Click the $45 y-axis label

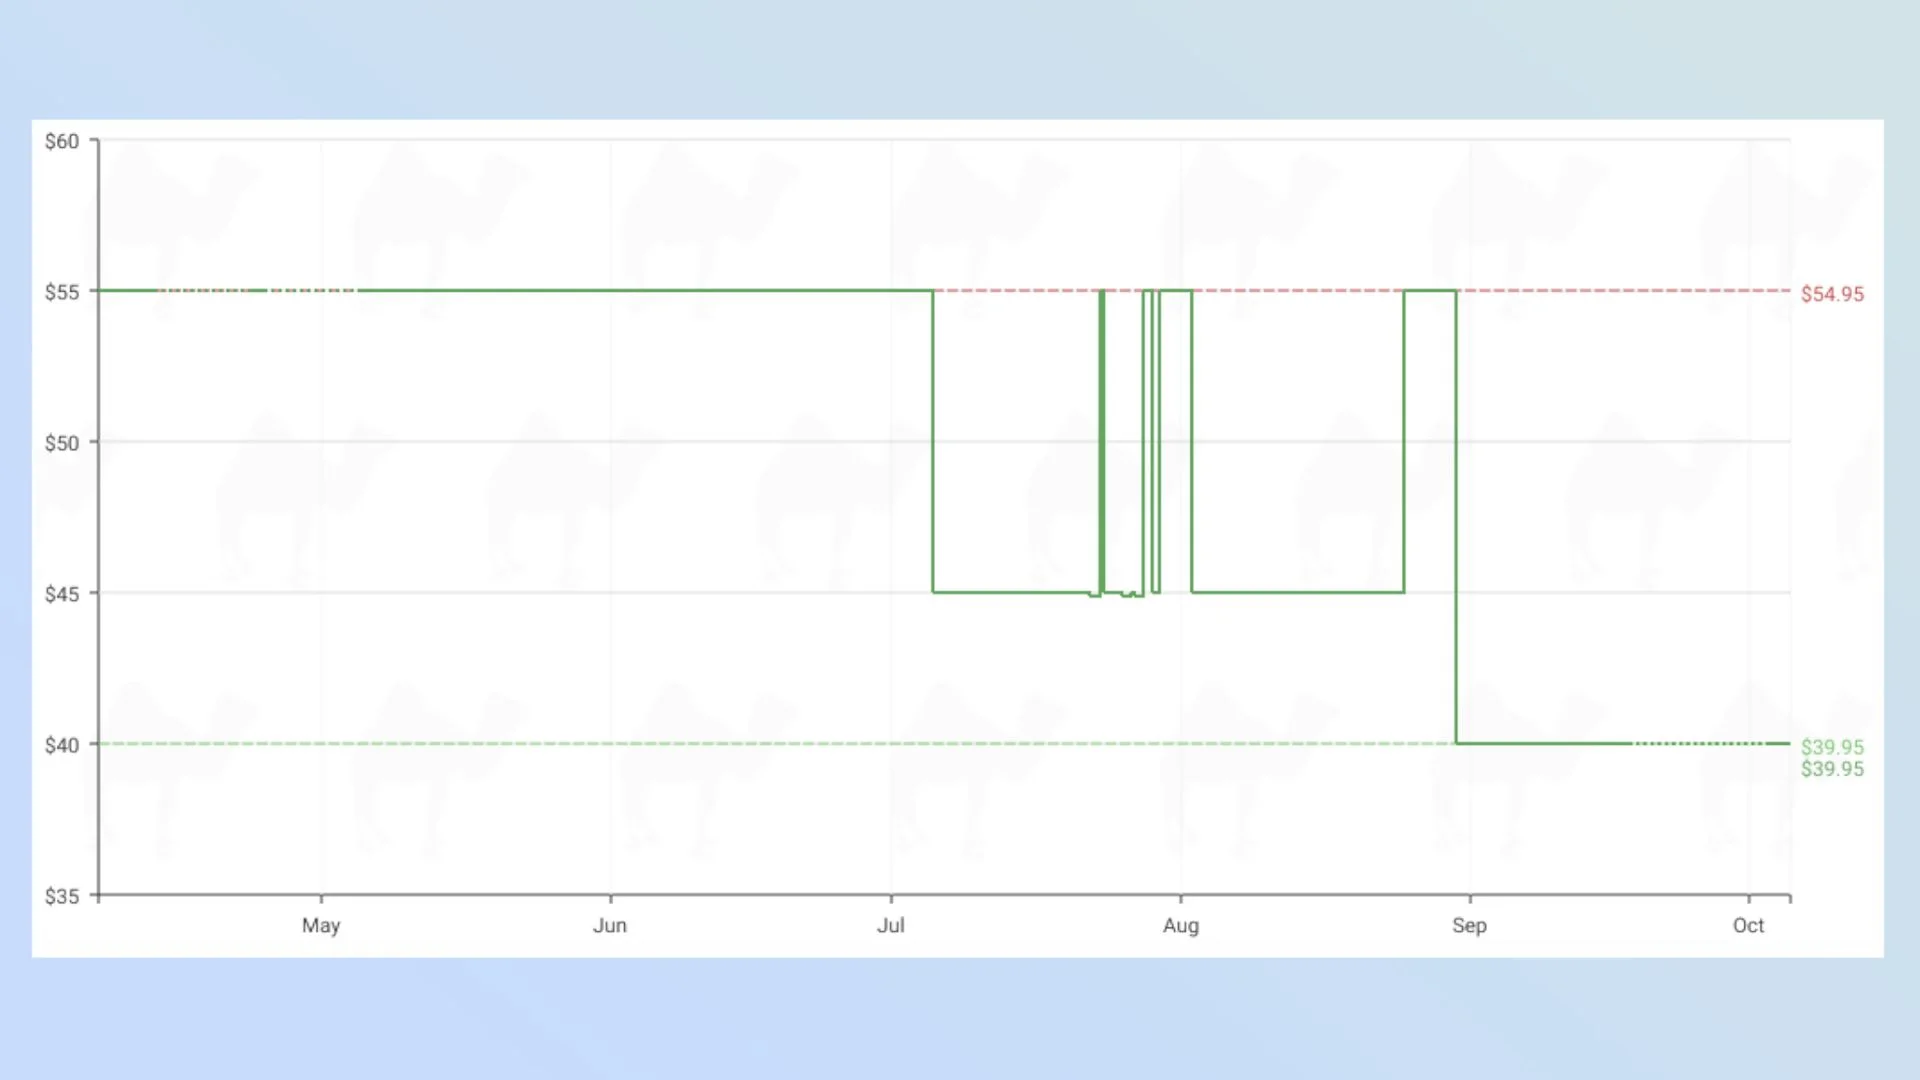(x=62, y=594)
